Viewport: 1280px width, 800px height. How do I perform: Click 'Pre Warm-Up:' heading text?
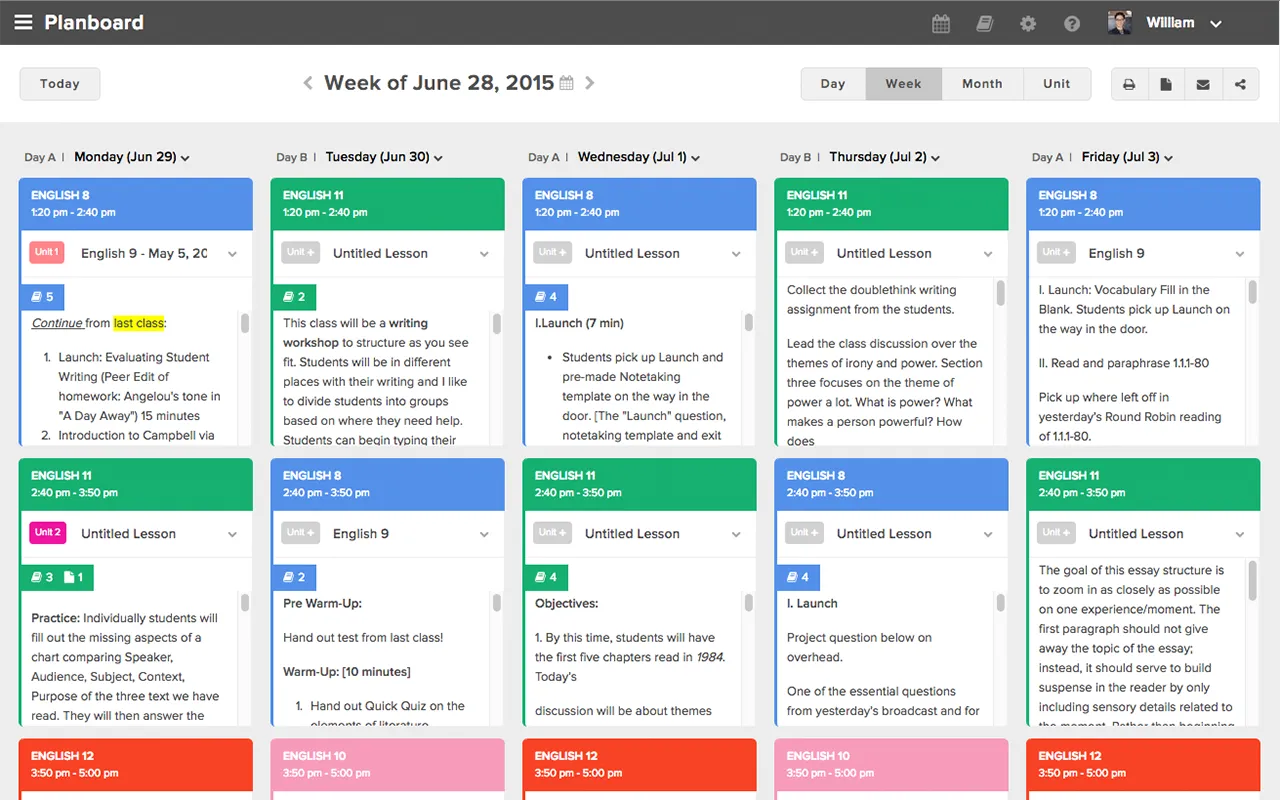coord(322,603)
